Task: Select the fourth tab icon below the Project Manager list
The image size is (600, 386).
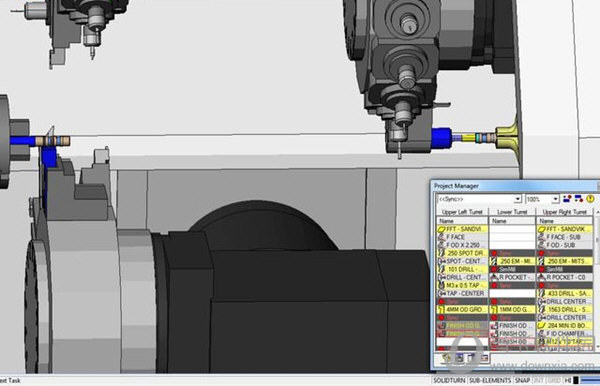Action: click(x=484, y=358)
